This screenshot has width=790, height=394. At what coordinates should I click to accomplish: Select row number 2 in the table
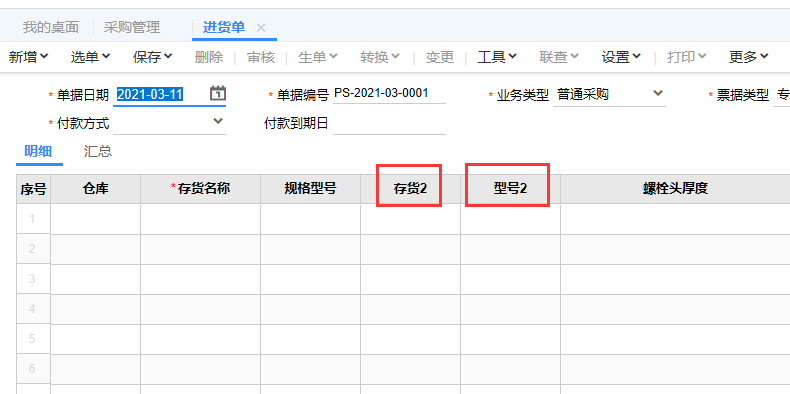point(33,249)
